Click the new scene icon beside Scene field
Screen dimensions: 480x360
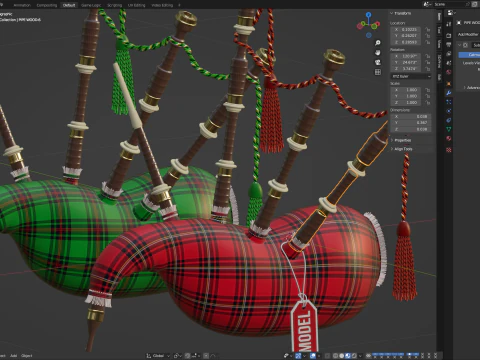[474, 4]
